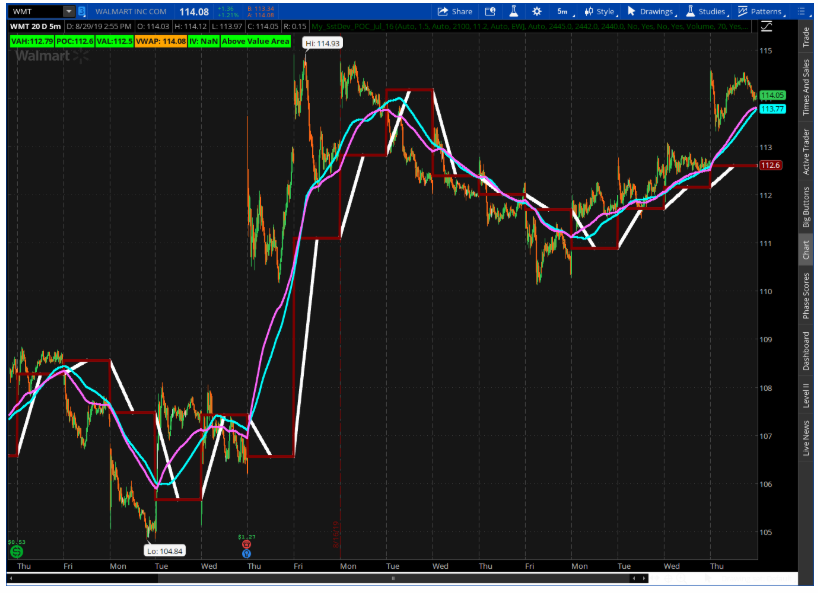
Task: Click the cyan 113.77 price axis tag
Action: 772,109
